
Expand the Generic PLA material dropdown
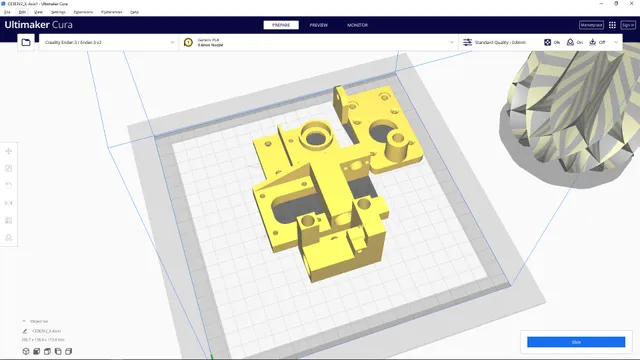pyautogui.click(x=319, y=42)
